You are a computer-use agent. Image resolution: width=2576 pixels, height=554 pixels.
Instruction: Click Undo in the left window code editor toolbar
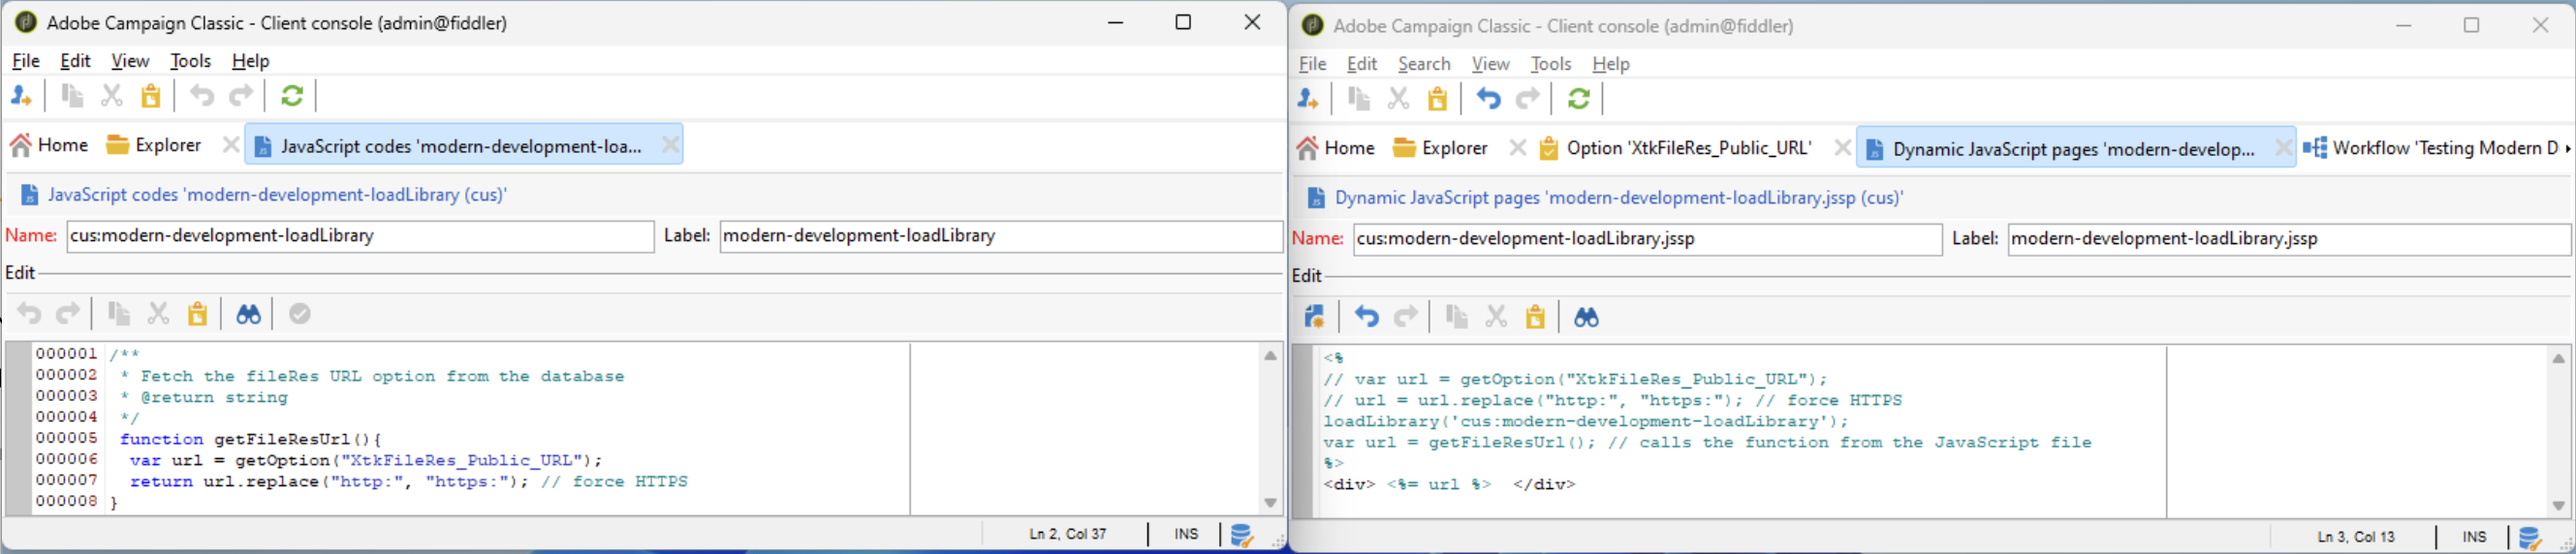click(x=29, y=314)
